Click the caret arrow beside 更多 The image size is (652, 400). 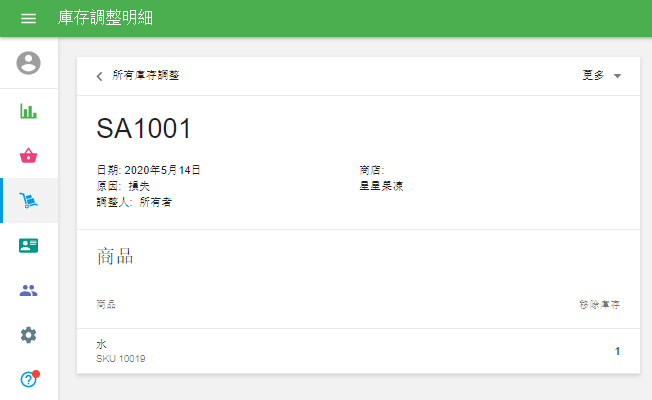617,76
